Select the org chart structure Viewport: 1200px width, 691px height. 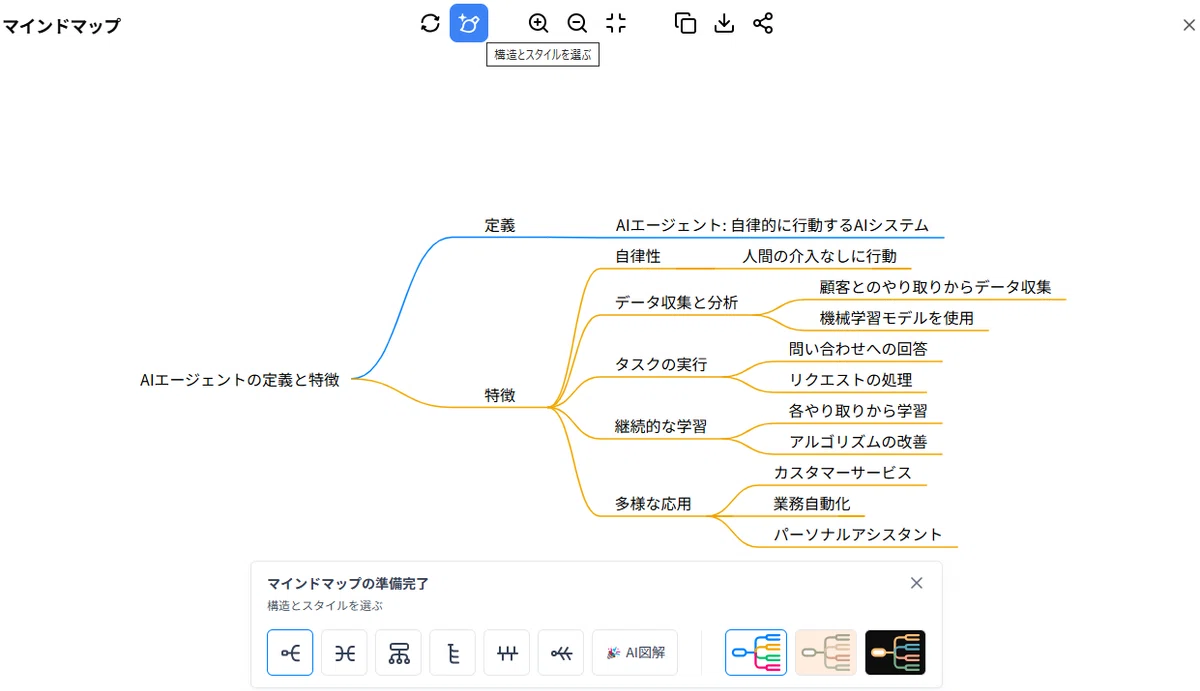(x=398, y=653)
